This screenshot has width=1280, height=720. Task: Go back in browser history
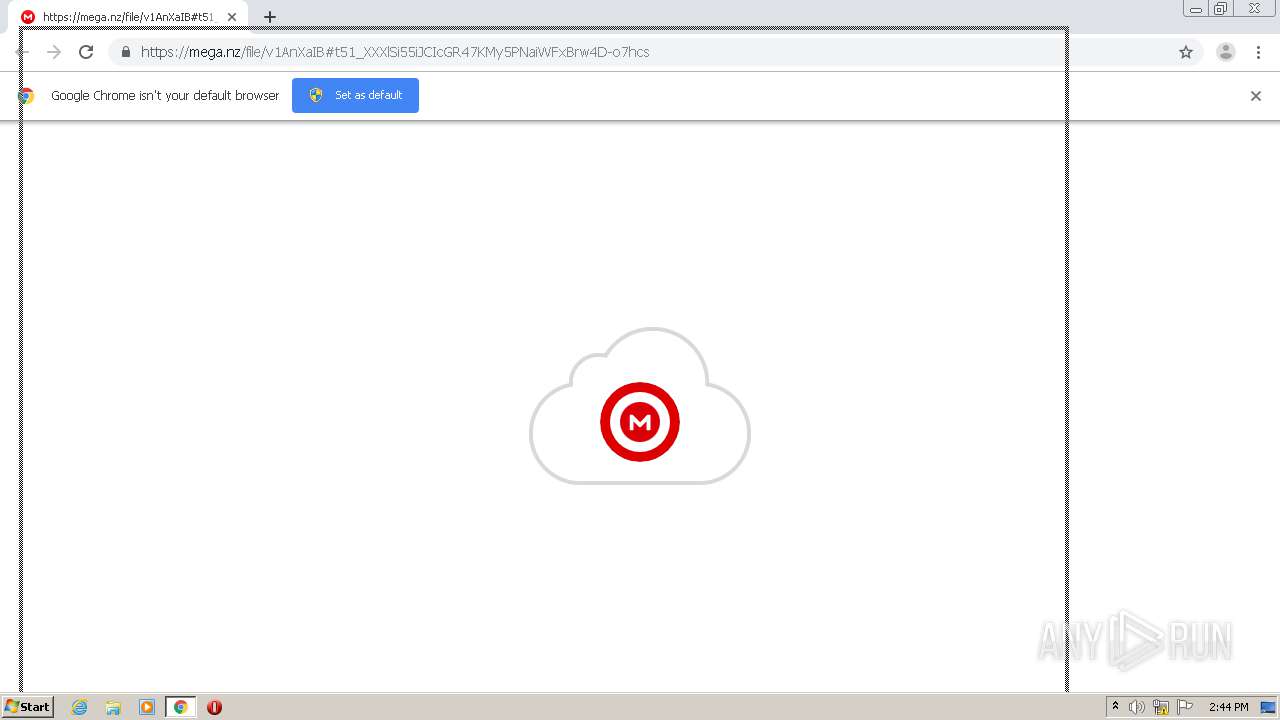22,52
